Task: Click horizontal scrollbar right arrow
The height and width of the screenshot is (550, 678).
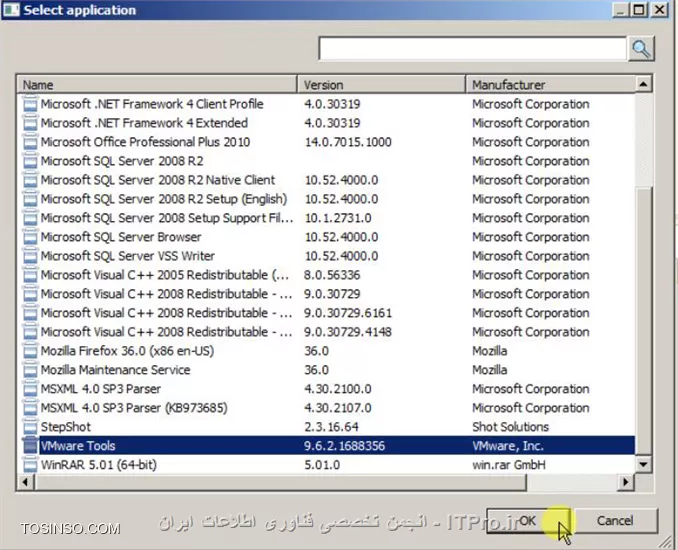Action: [x=626, y=482]
